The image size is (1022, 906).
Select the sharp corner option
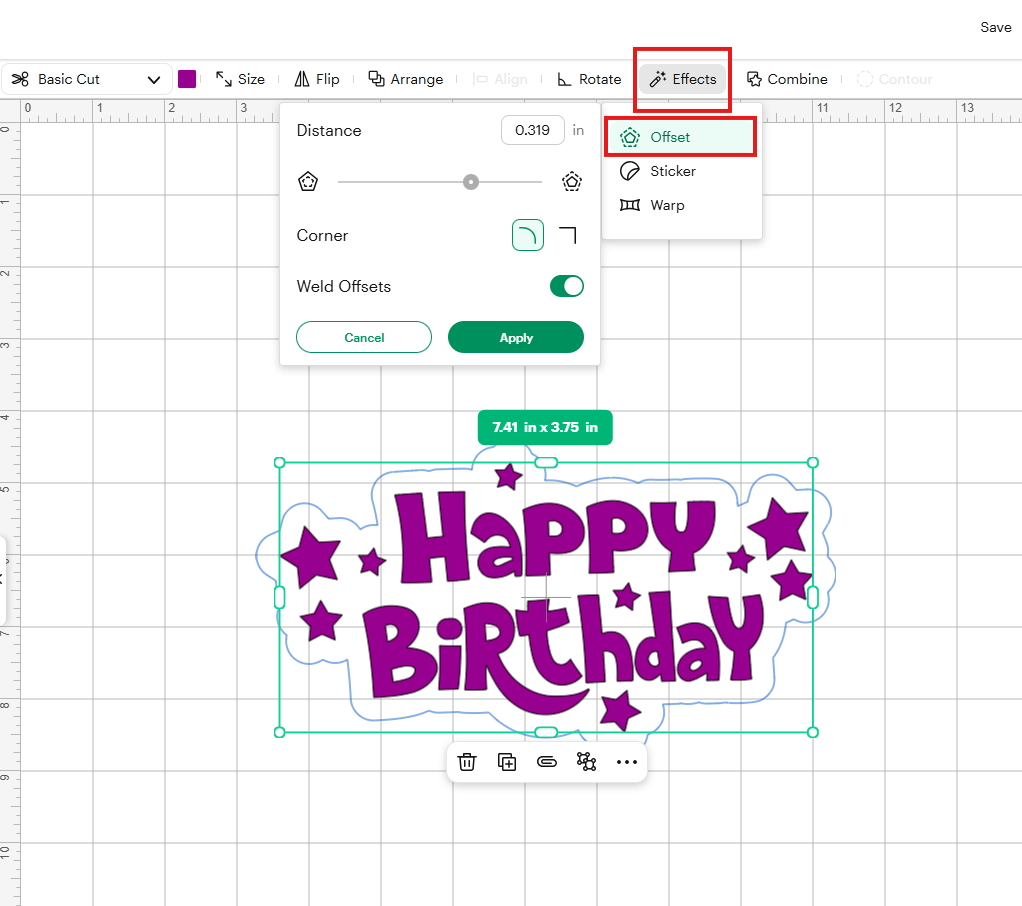click(x=568, y=235)
